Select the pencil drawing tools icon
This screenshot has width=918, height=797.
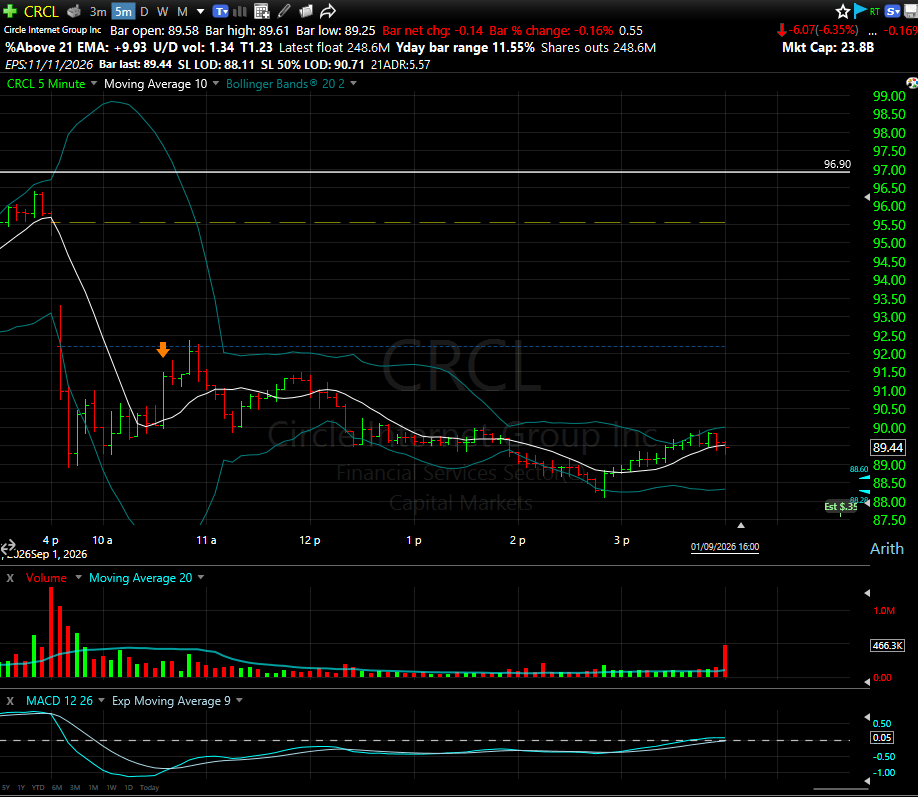284,11
